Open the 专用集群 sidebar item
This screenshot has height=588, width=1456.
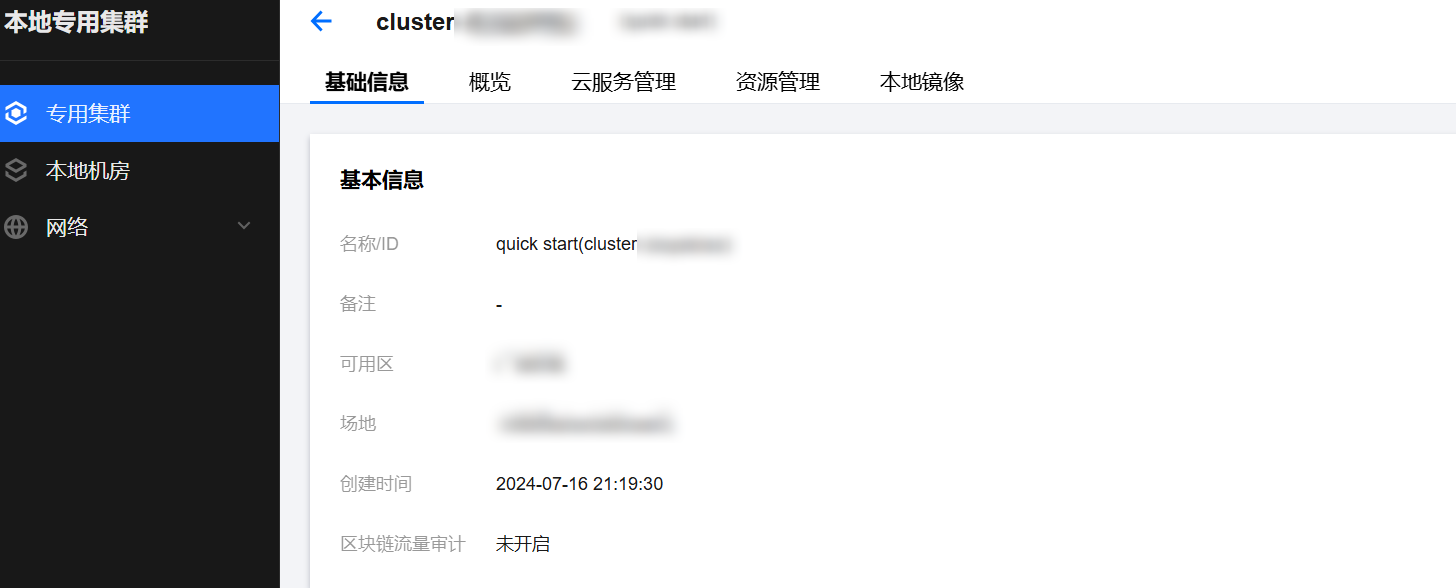pos(140,114)
